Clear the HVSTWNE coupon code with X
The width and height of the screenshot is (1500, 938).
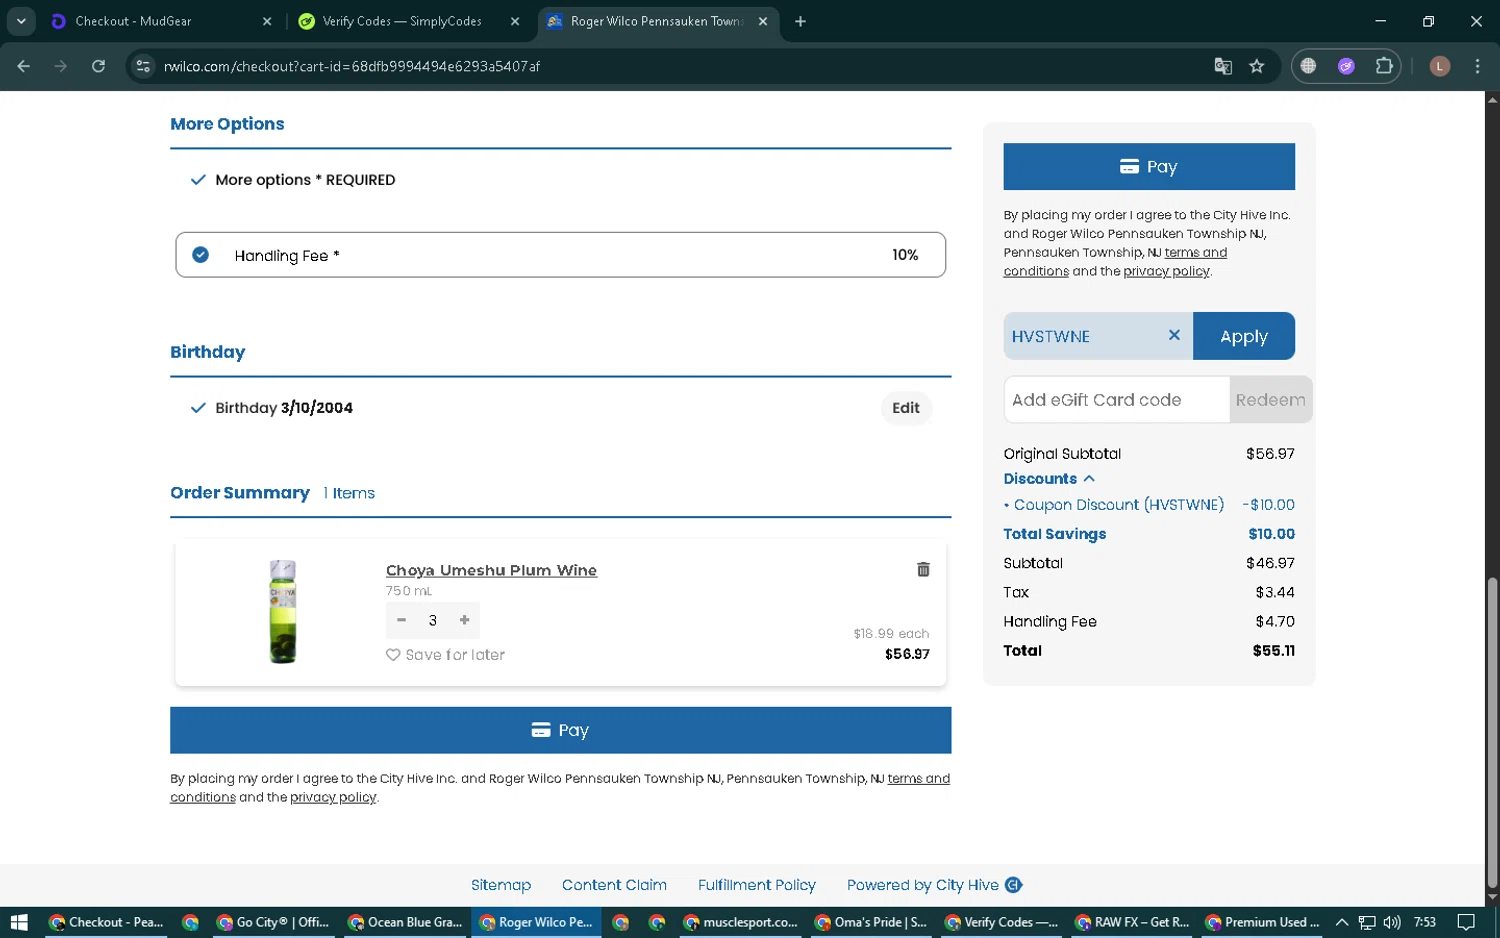pyautogui.click(x=1174, y=335)
